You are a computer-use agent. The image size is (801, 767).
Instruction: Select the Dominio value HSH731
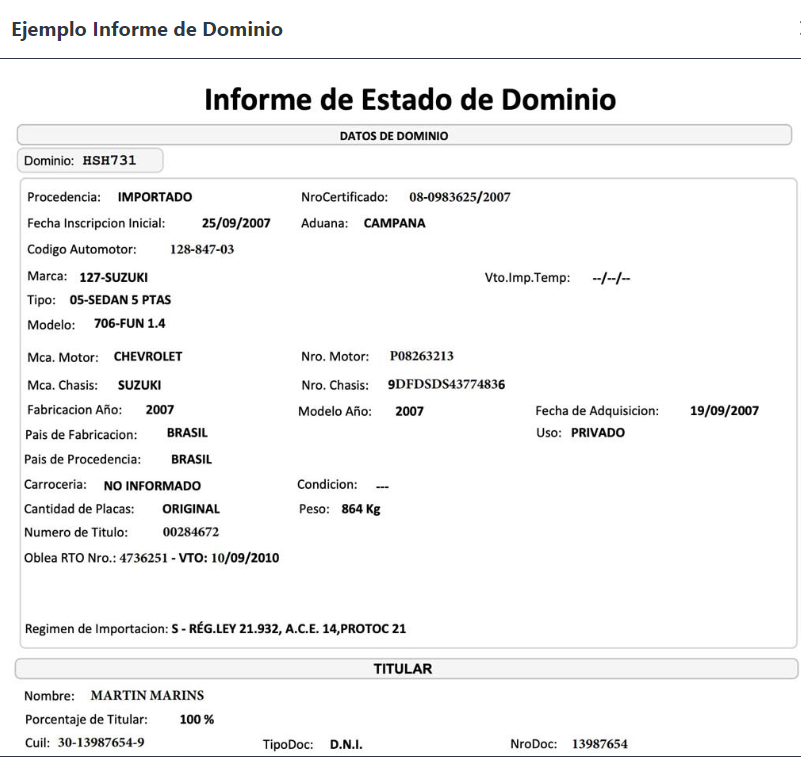point(110,160)
